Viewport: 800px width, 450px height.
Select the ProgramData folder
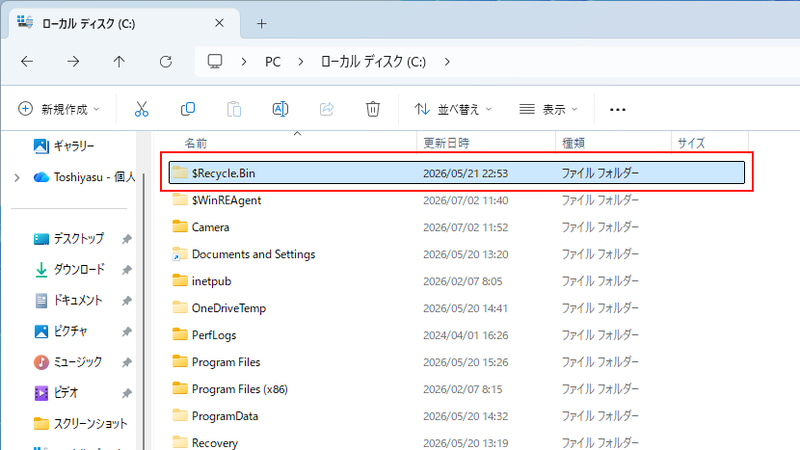point(457,416)
